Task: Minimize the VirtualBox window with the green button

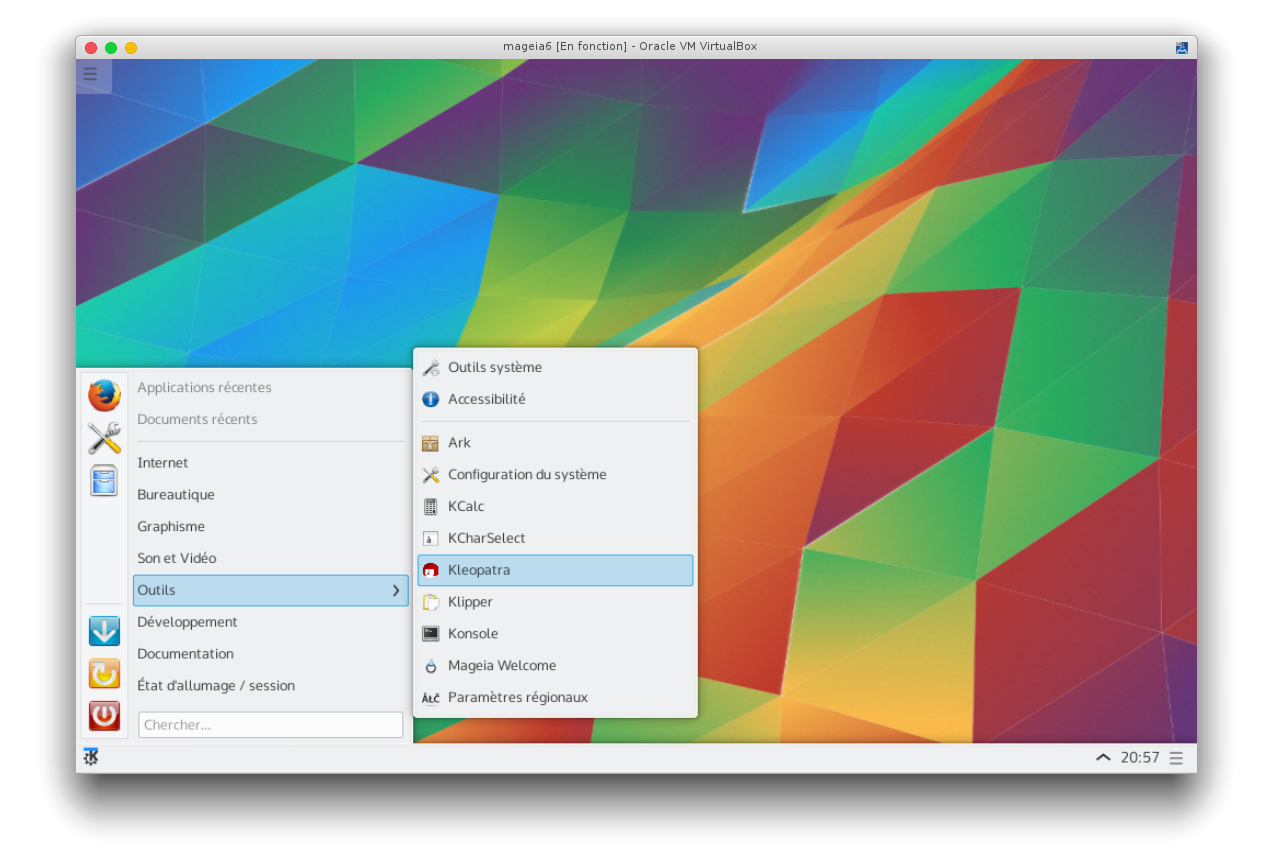Action: pyautogui.click(x=111, y=48)
